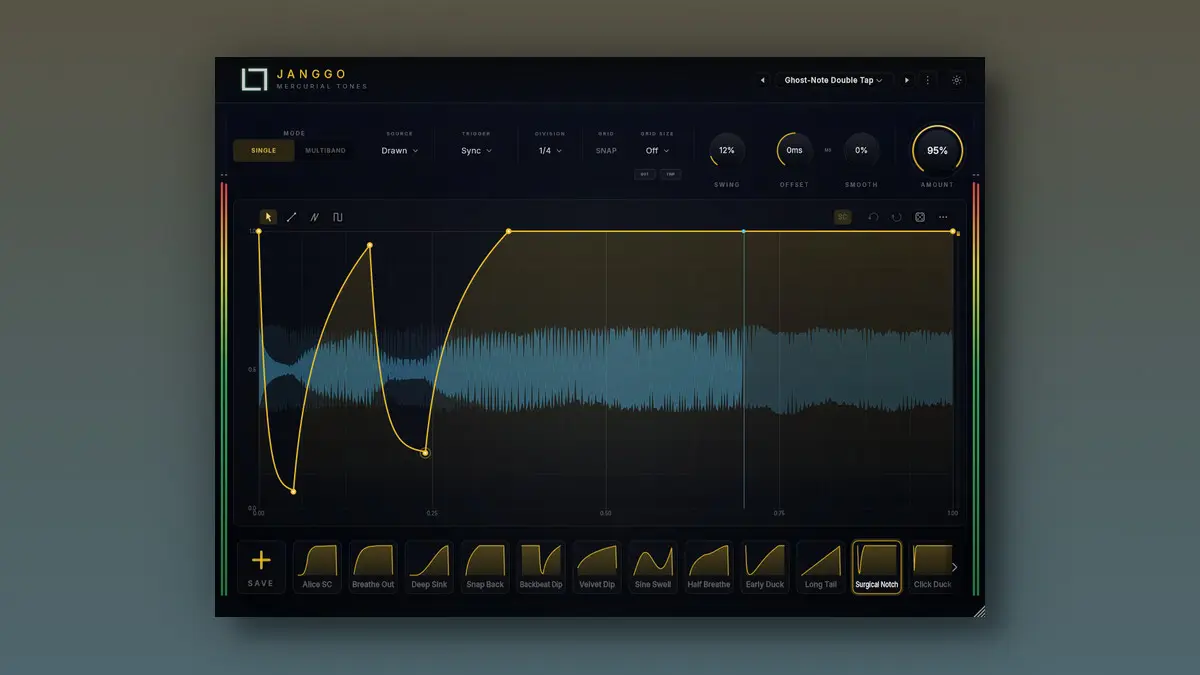Load the Alice SC shape preset
1200x675 pixels.
317,567
